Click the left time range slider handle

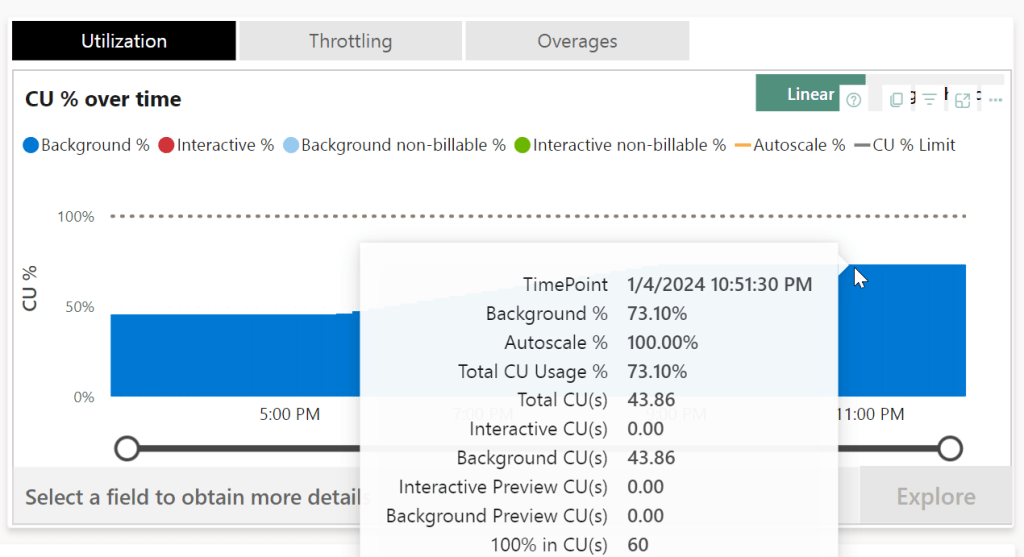[x=127, y=448]
